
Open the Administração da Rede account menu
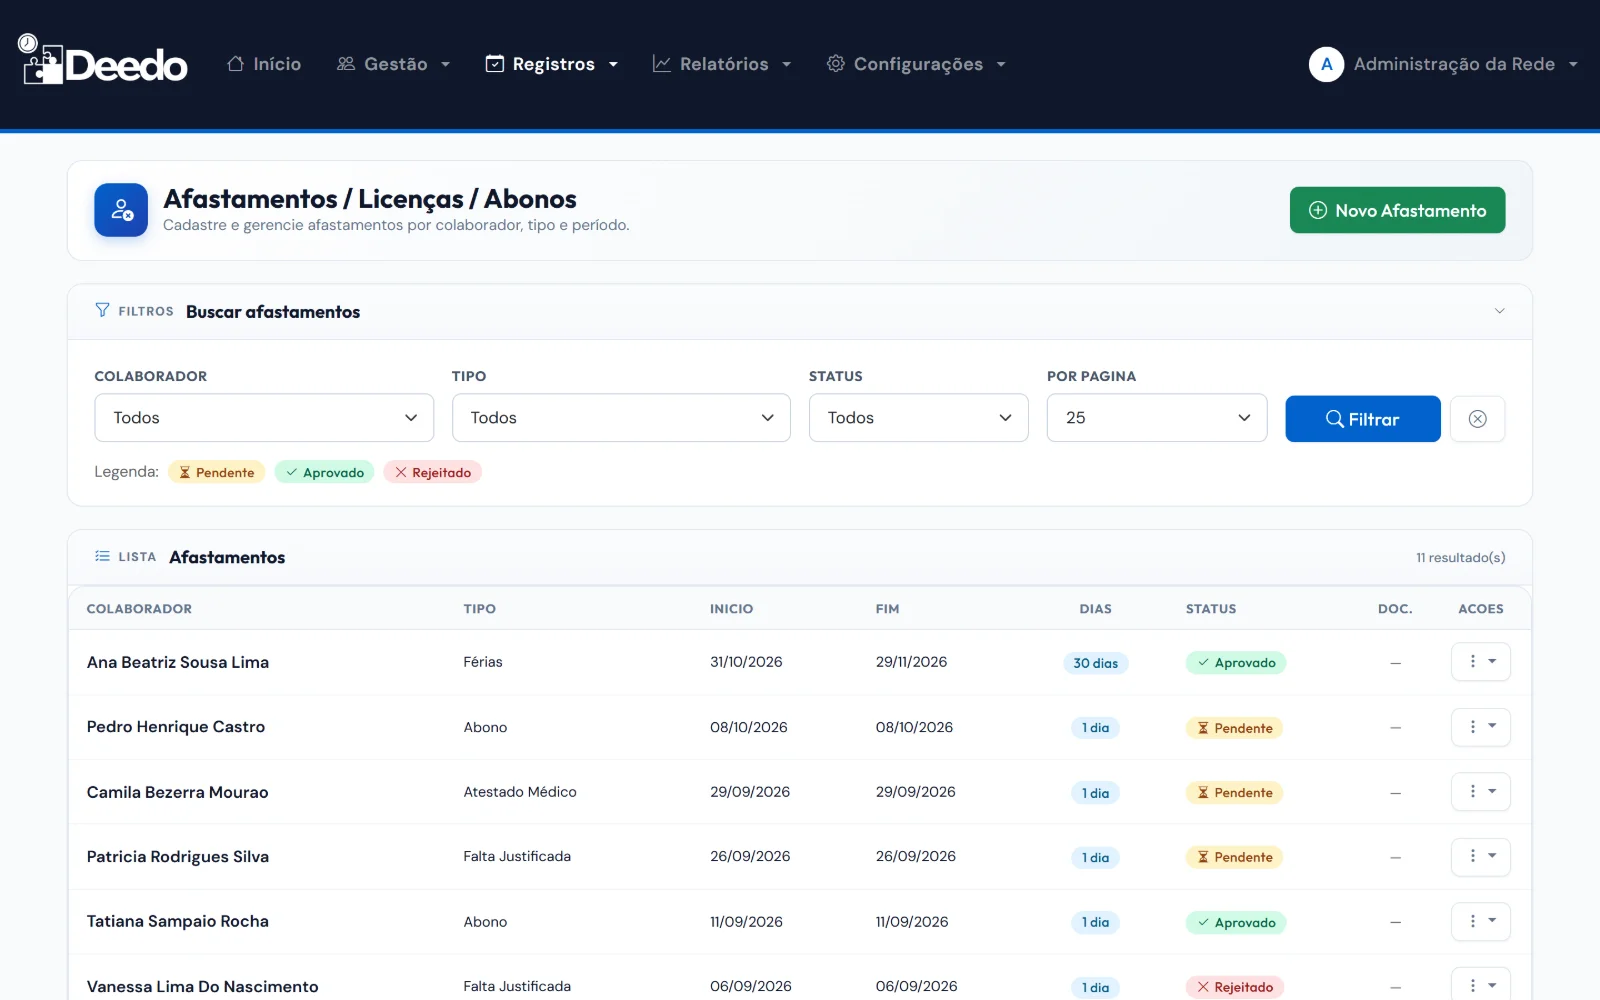pos(1443,64)
